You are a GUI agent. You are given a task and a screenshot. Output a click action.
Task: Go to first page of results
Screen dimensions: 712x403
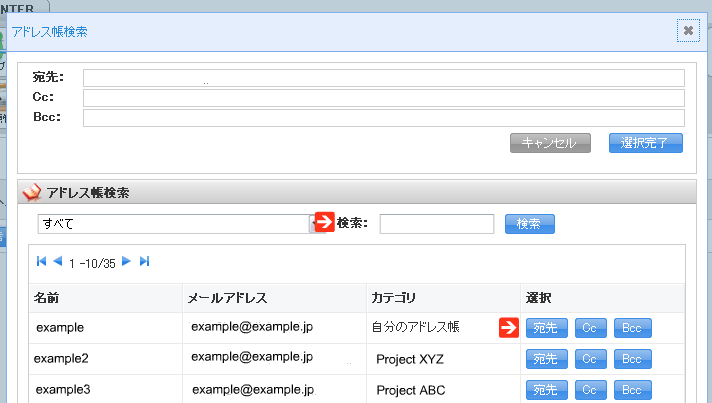tap(41, 261)
